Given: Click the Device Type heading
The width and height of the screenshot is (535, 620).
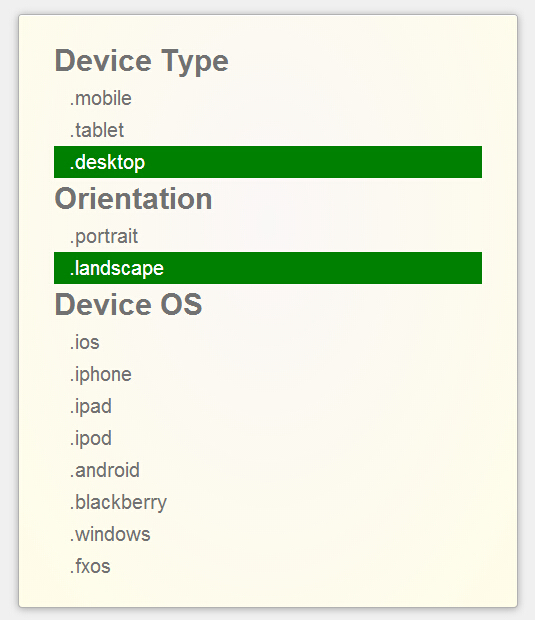Looking at the screenshot, I should coord(142,61).
